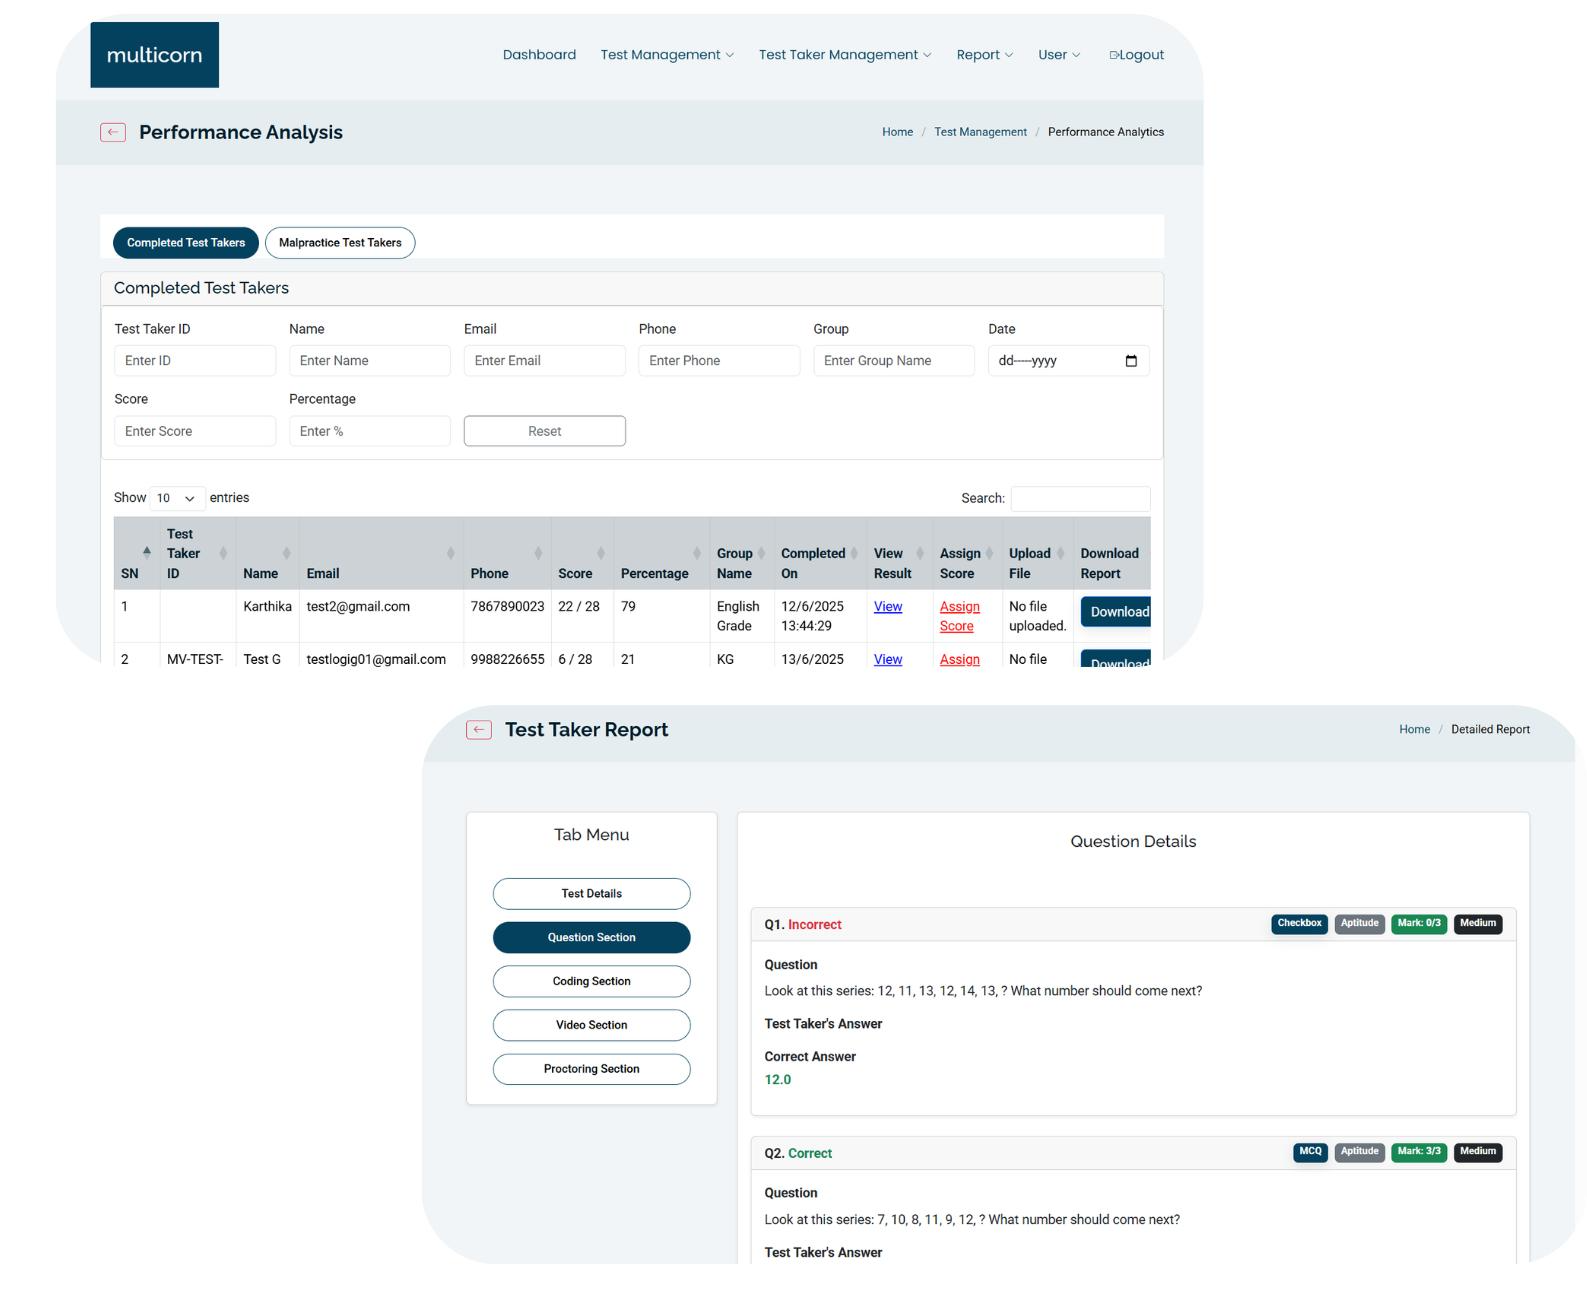Image resolution: width=1587 pixels, height=1293 pixels.
Task: Expand the Test Taker Management menu
Action: 844,55
